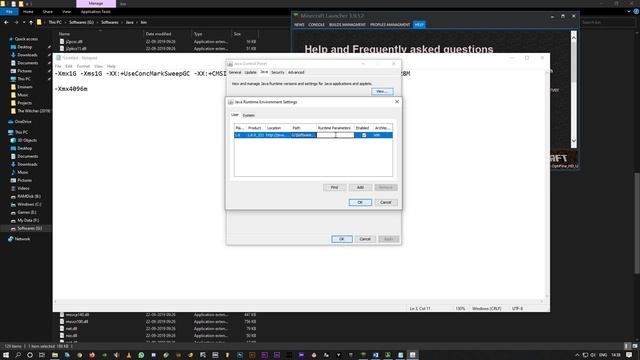This screenshot has width=640, height=360.
Task: Open NEWS tab in Minecraft Launcher
Action: click(299, 25)
